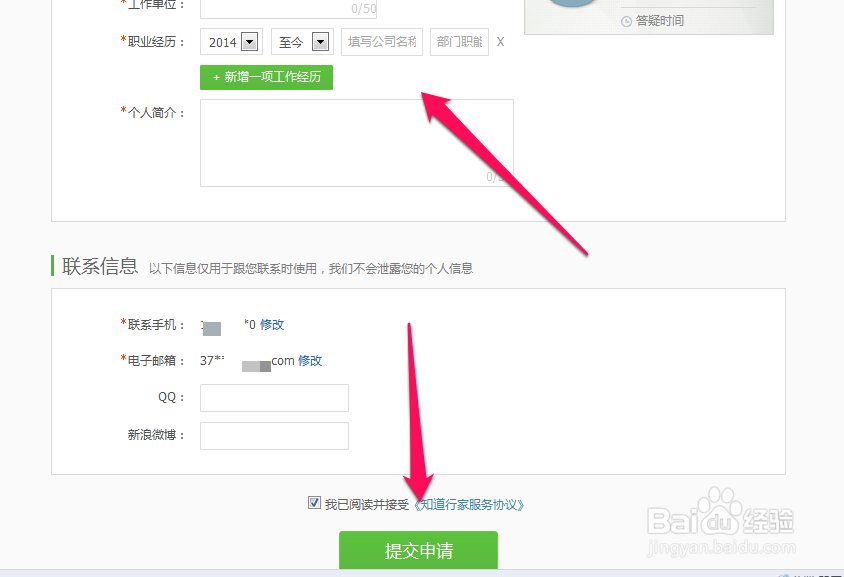Click the 填写公司名称 input box
Viewport: 844px width, 577px height.
(x=381, y=42)
